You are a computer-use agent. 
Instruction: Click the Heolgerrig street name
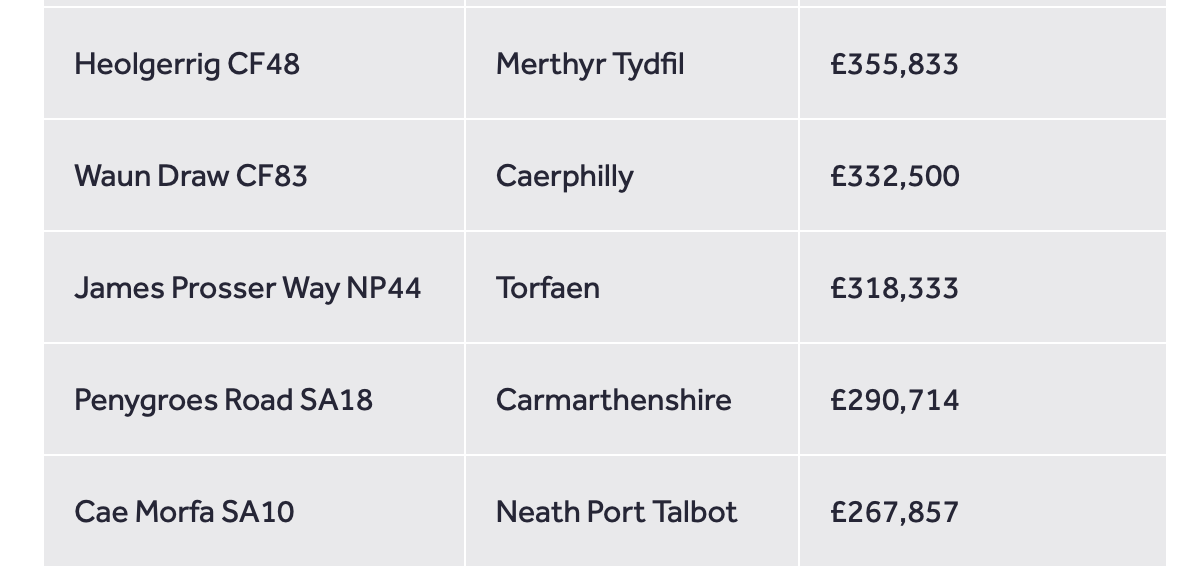(148, 65)
